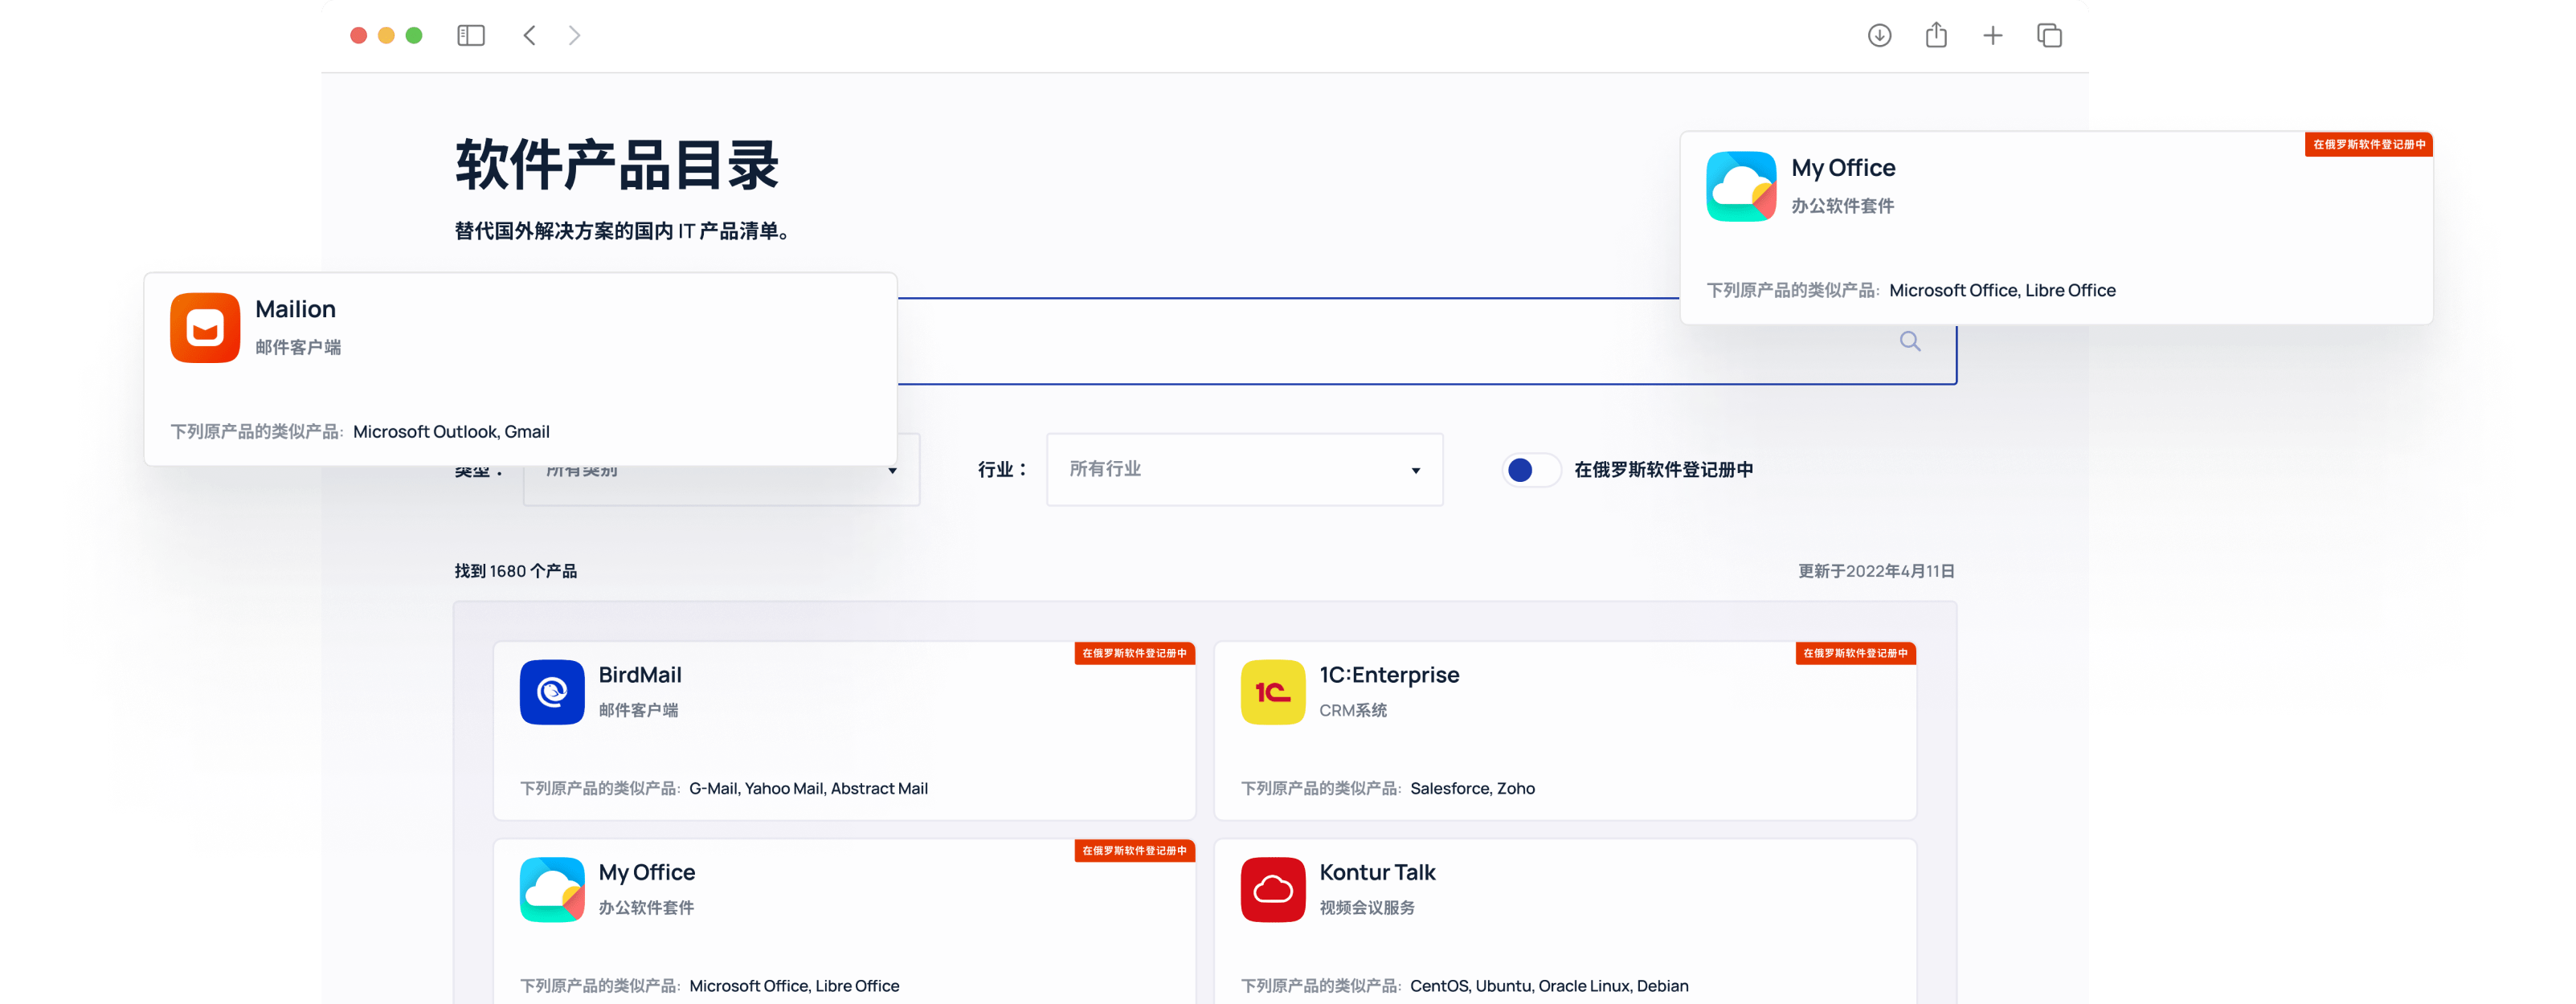Open My Office title in product list
The height and width of the screenshot is (1004, 2576).
tap(646, 872)
